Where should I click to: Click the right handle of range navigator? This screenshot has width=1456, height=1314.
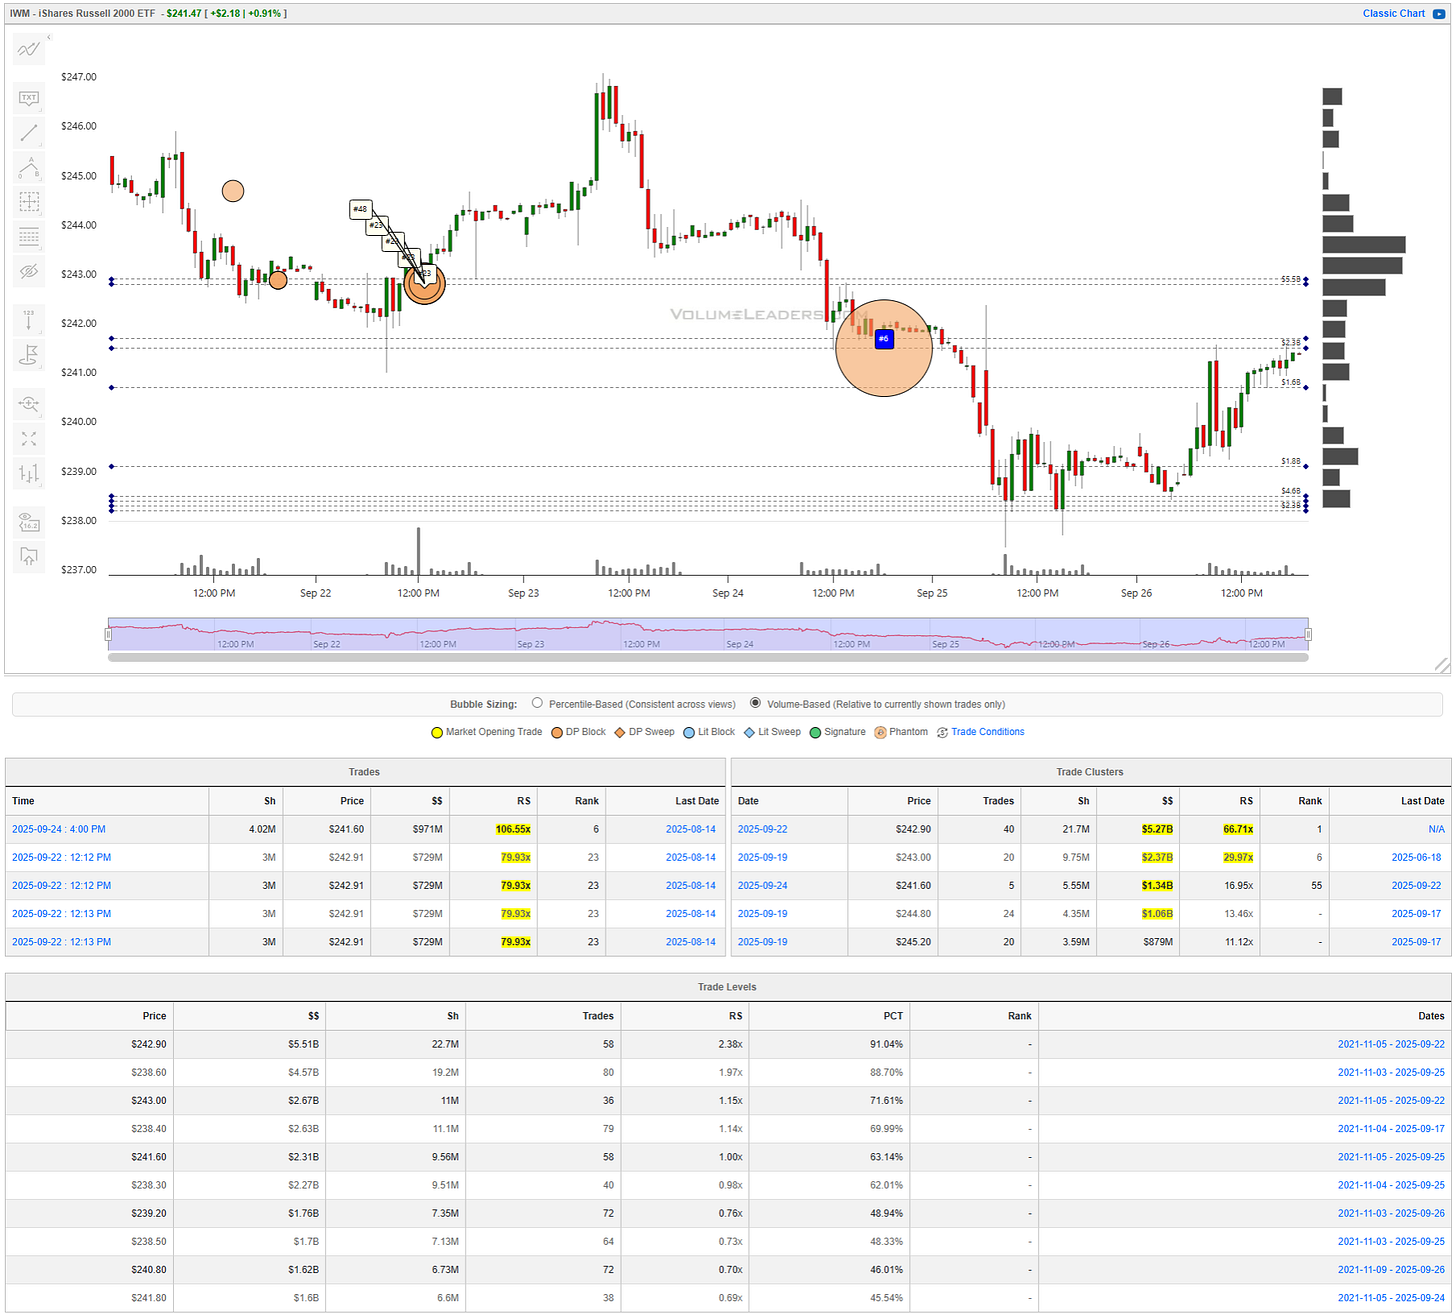click(1308, 634)
